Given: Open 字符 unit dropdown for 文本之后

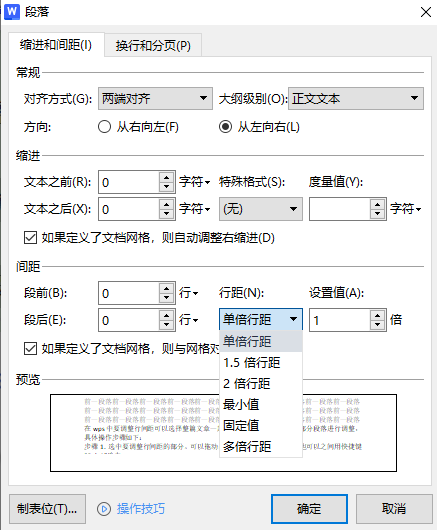Looking at the screenshot, I should coord(194,209).
